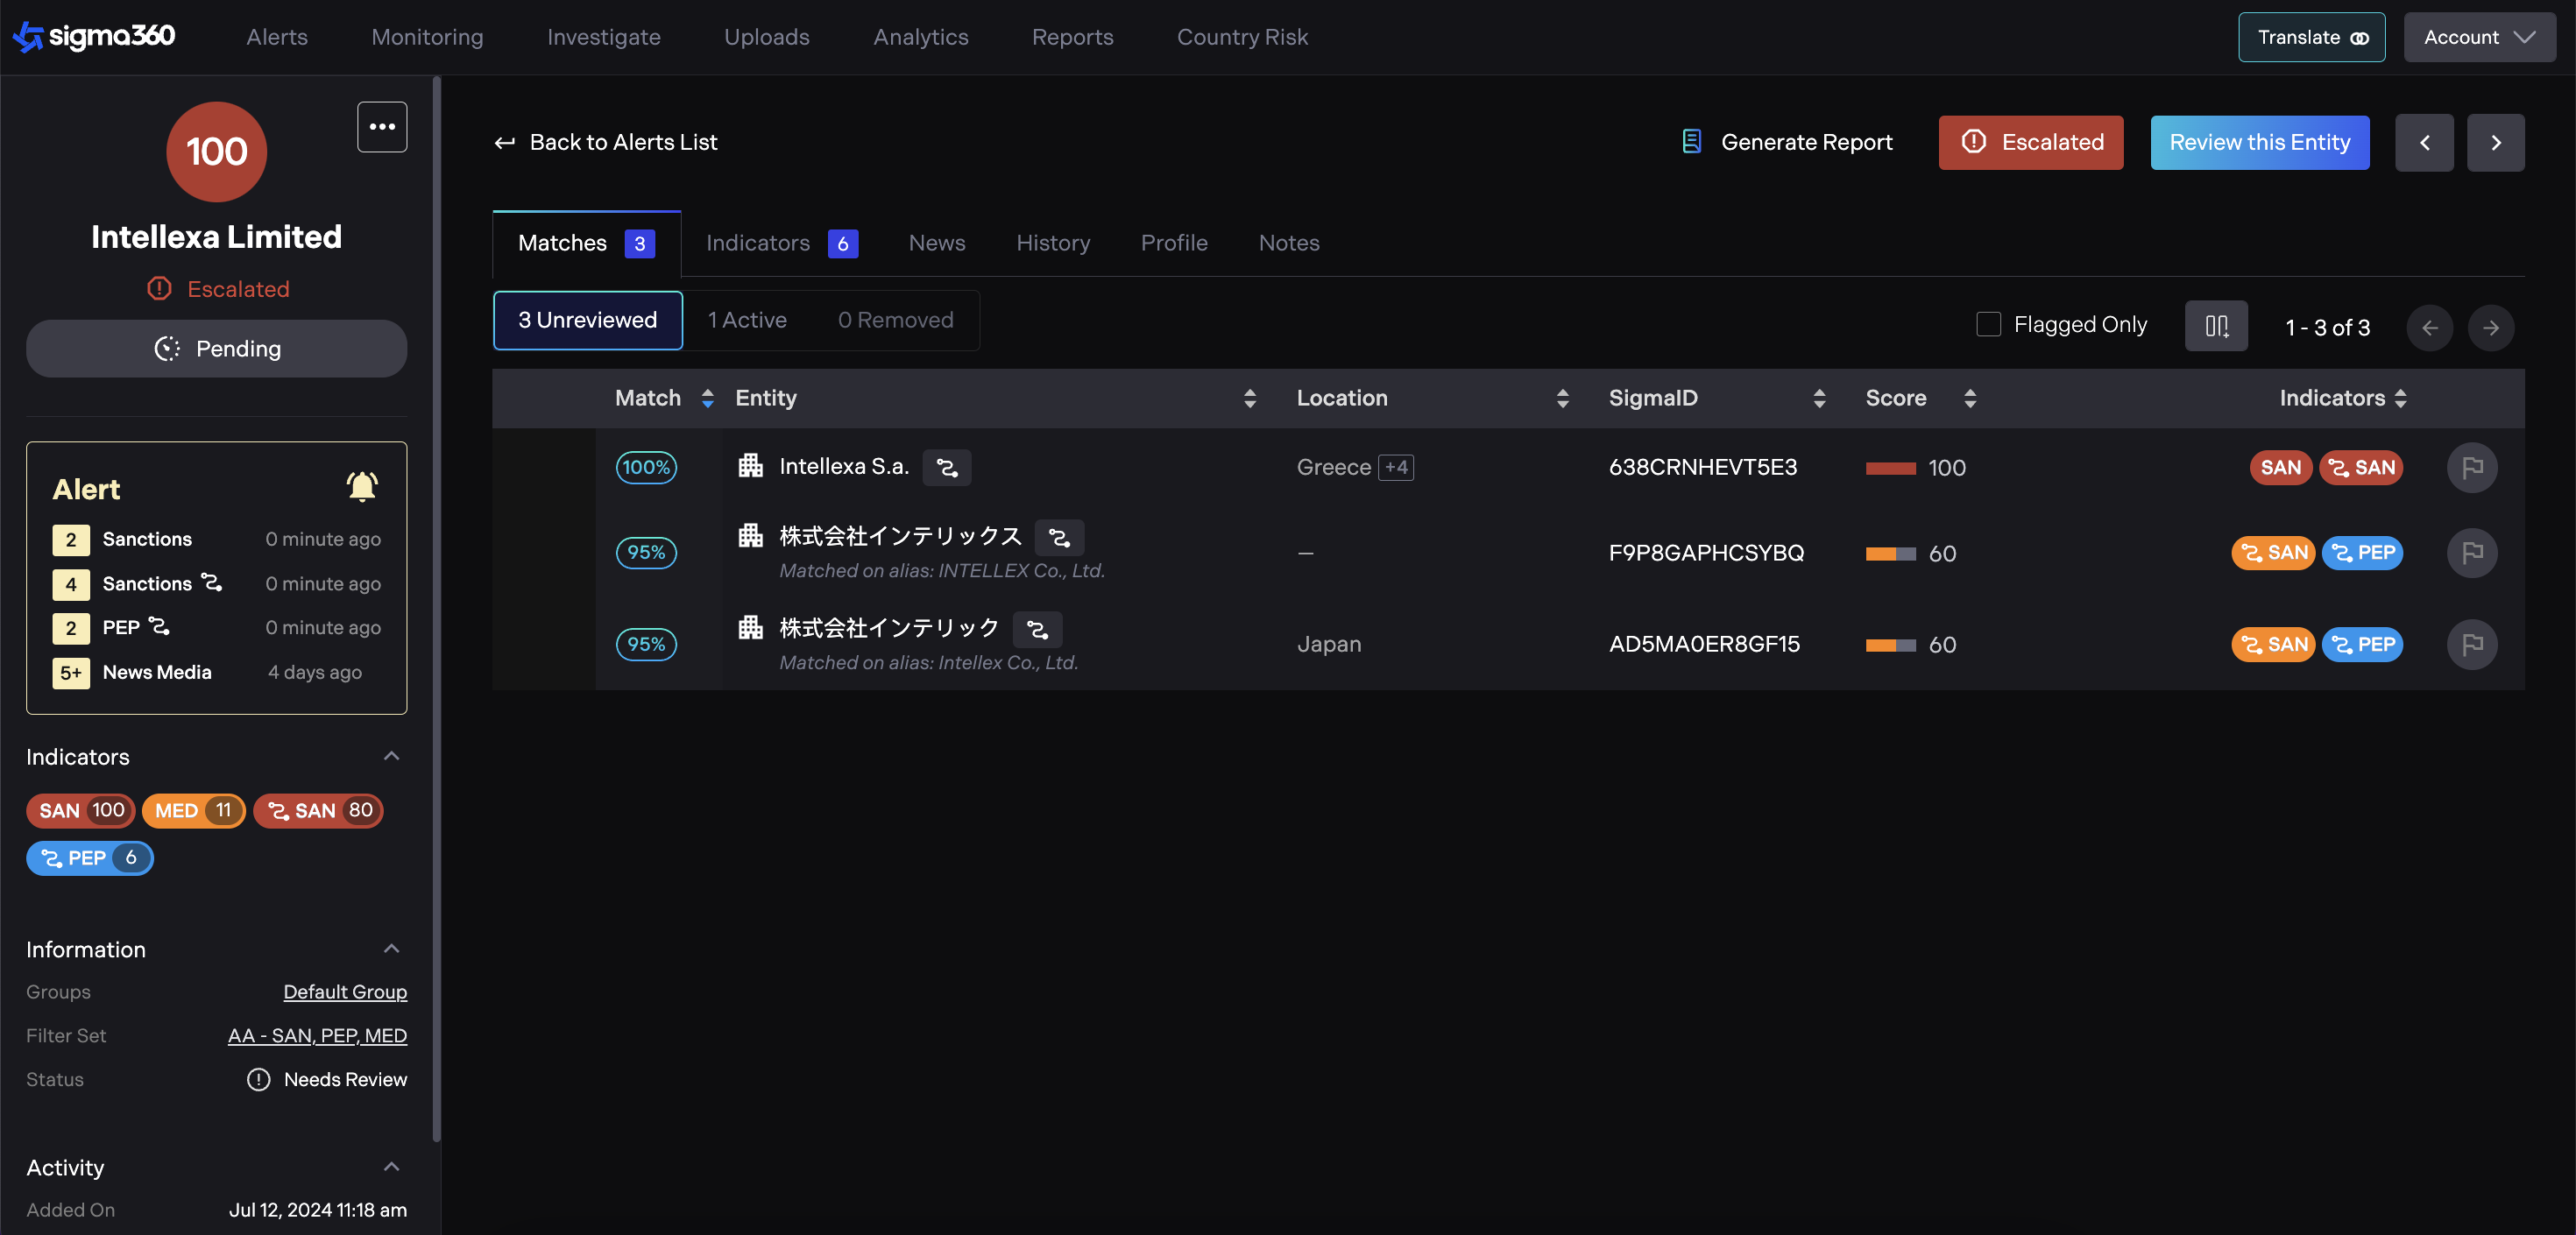Click the alert bell icon
This screenshot has width=2576, height=1235.
361,487
